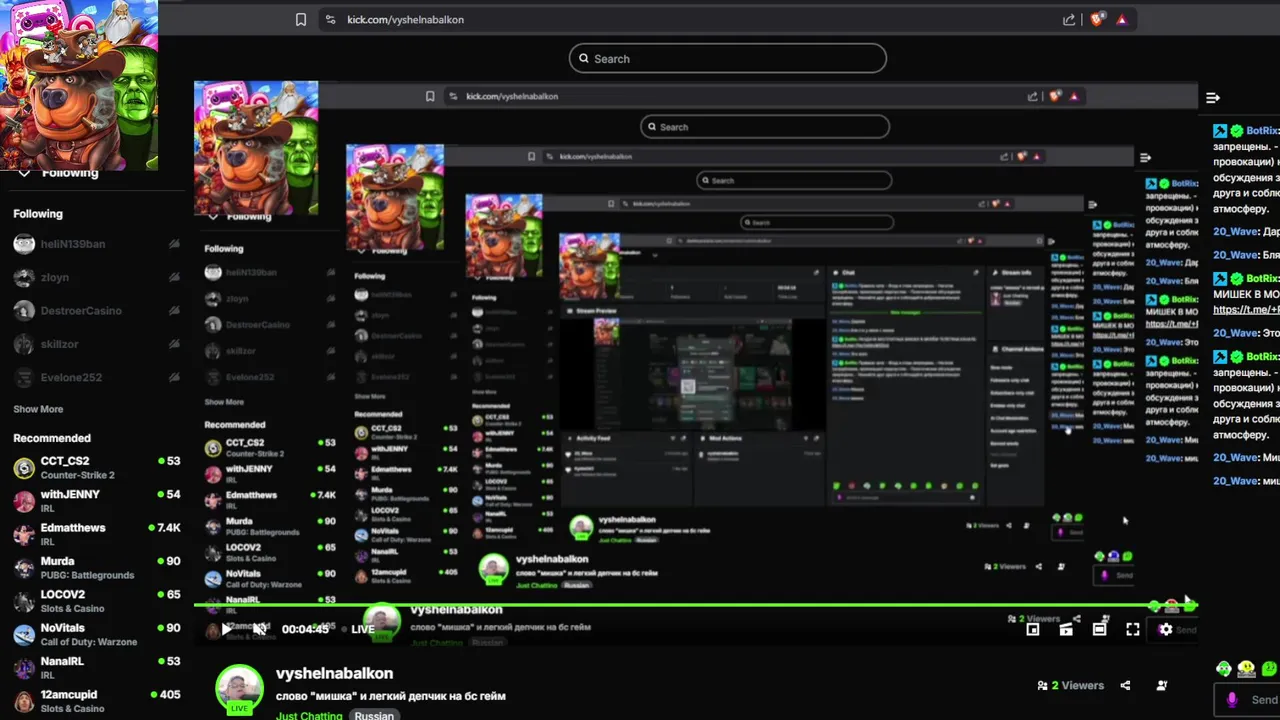Click first green emote above chat input

(1224, 669)
